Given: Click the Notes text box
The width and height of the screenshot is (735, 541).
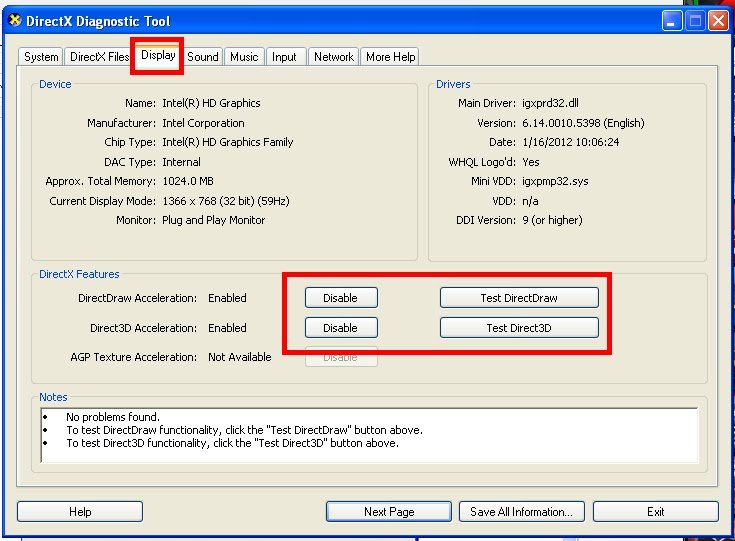Looking at the screenshot, I should click(370, 435).
